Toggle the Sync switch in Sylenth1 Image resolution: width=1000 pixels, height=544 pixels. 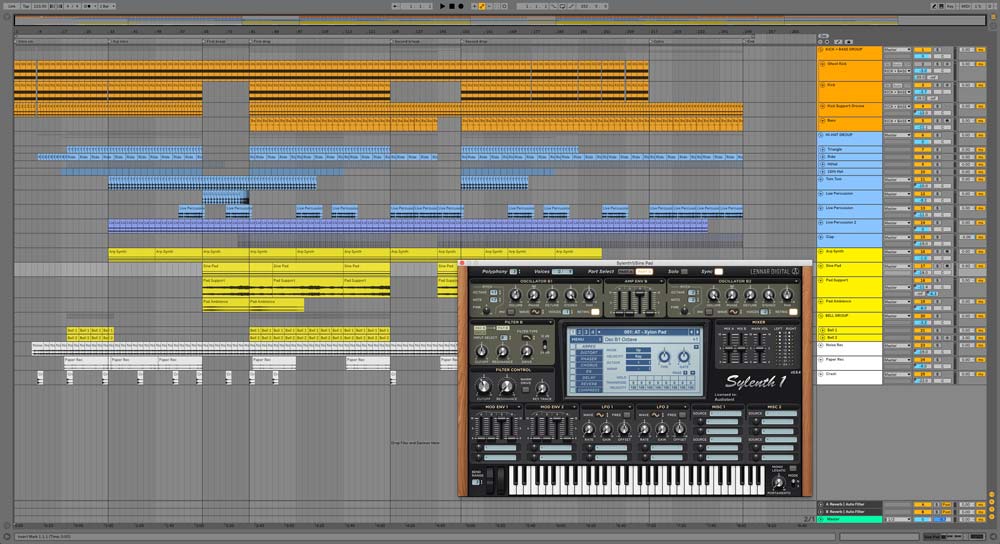click(718, 272)
